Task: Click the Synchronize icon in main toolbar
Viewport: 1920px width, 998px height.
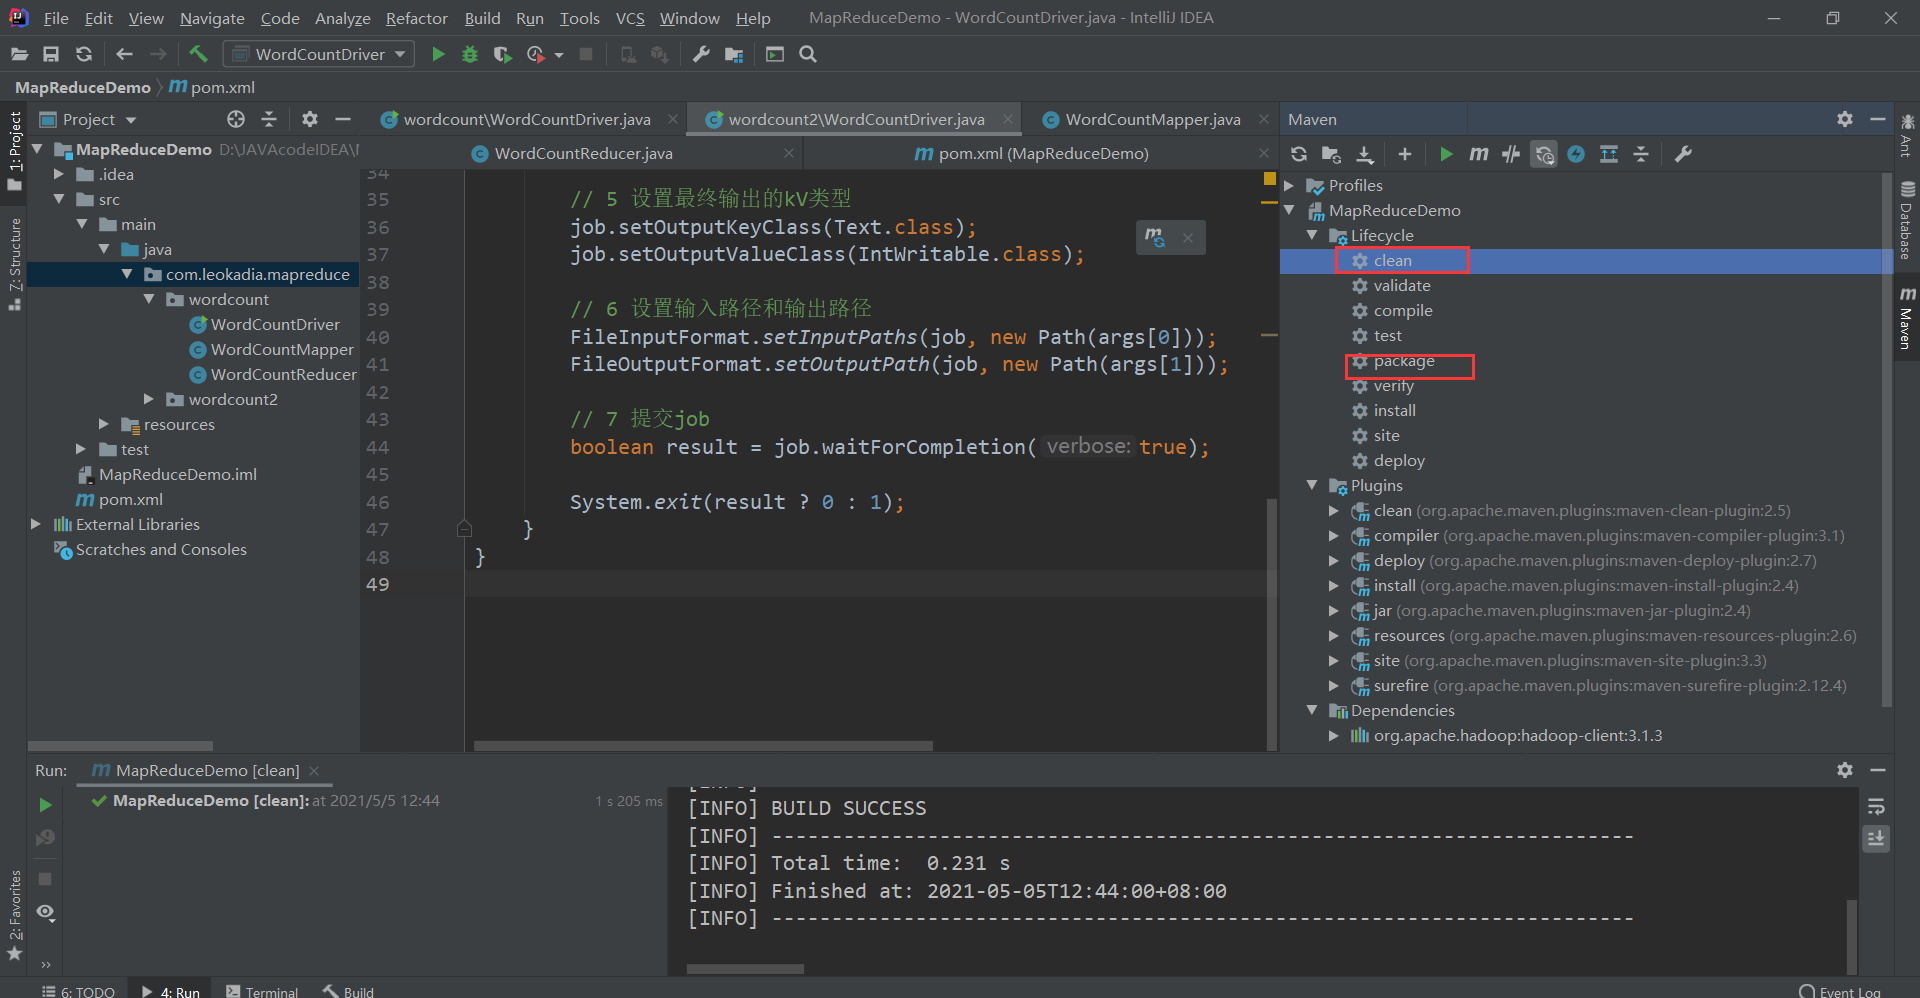Action: 84,54
